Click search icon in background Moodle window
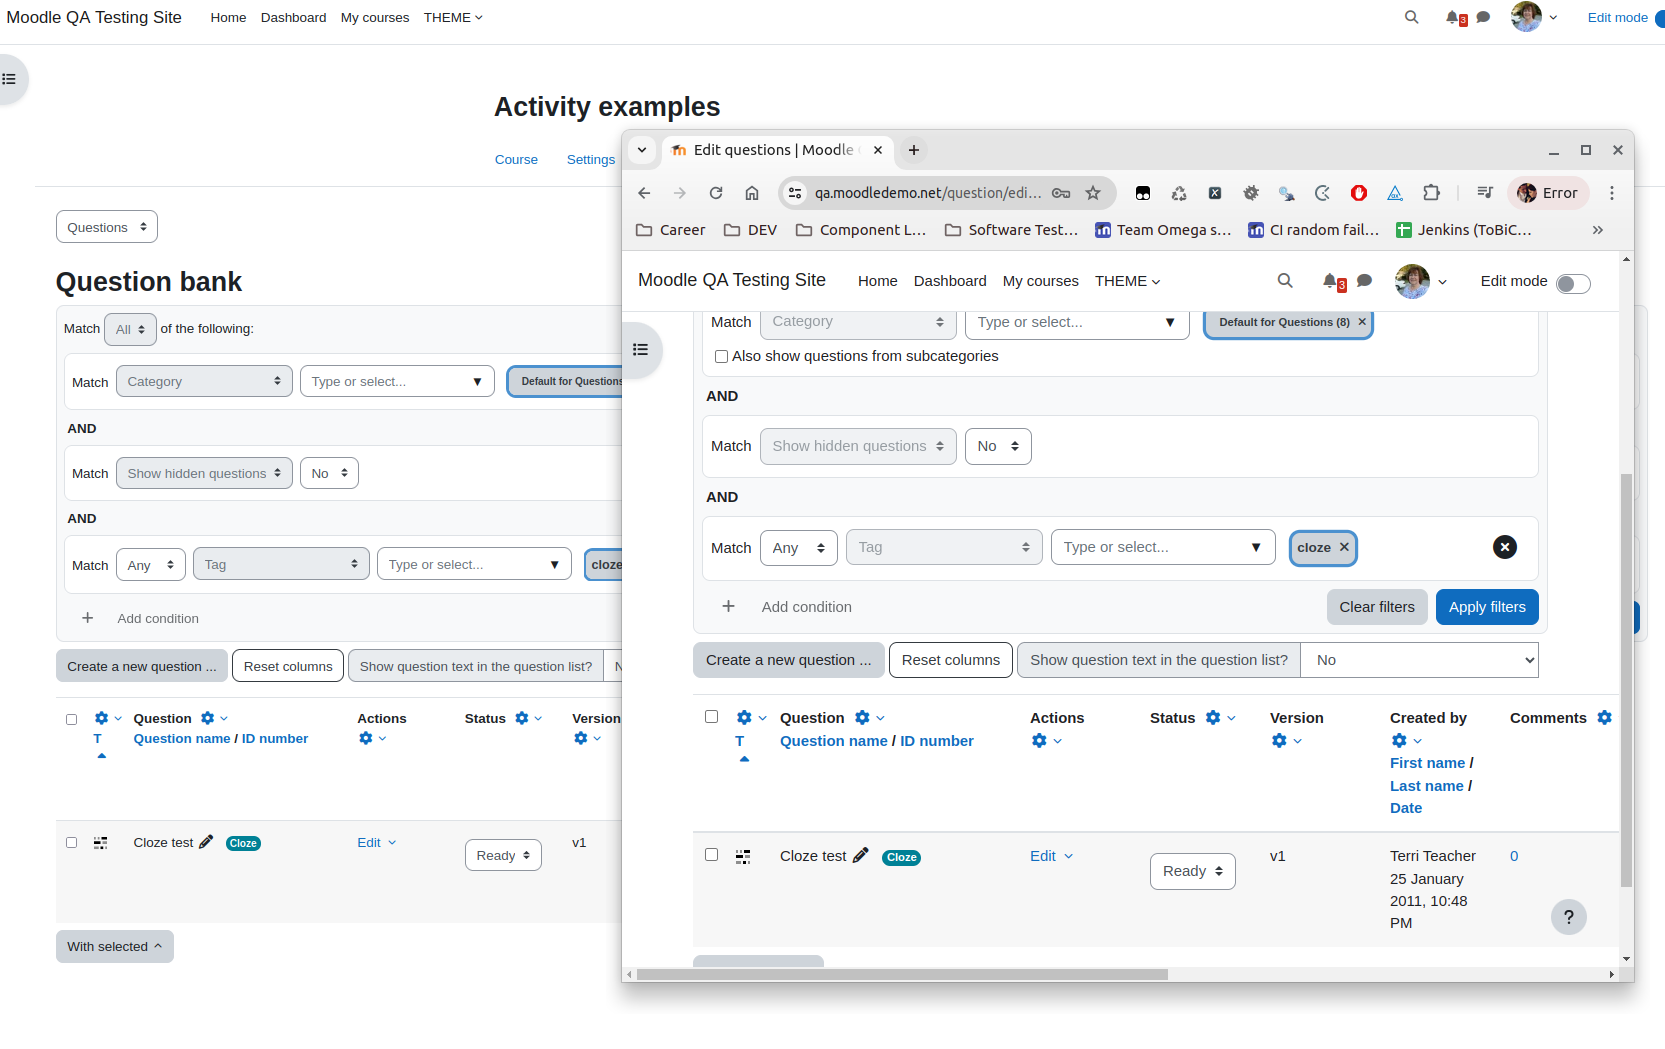This screenshot has height=1049, width=1665. (x=1411, y=17)
